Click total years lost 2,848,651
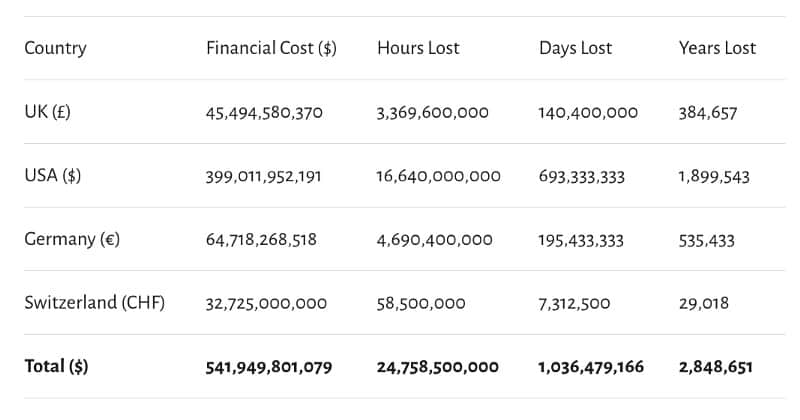800x420 pixels. (714, 367)
